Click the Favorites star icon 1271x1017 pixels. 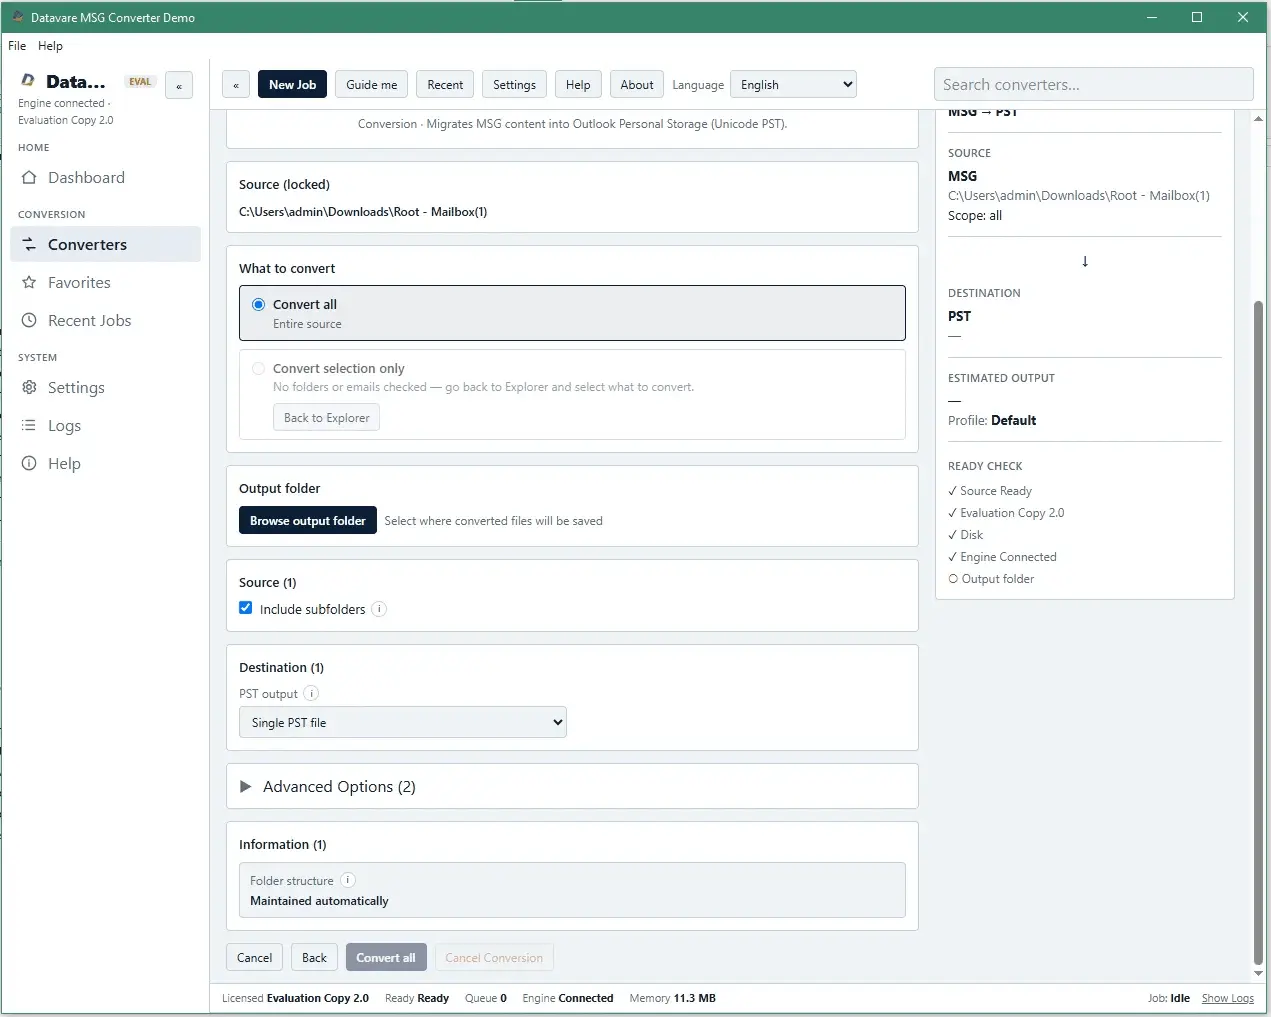tap(29, 282)
